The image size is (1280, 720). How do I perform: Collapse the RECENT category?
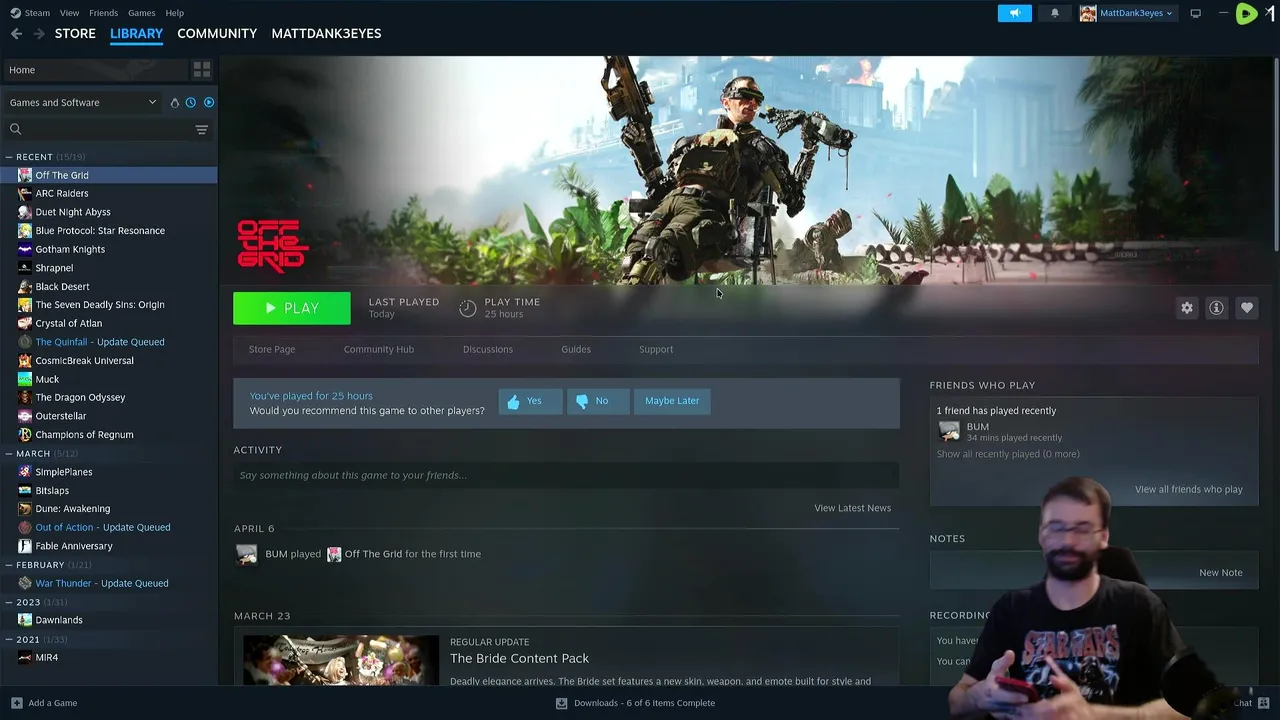coord(9,157)
